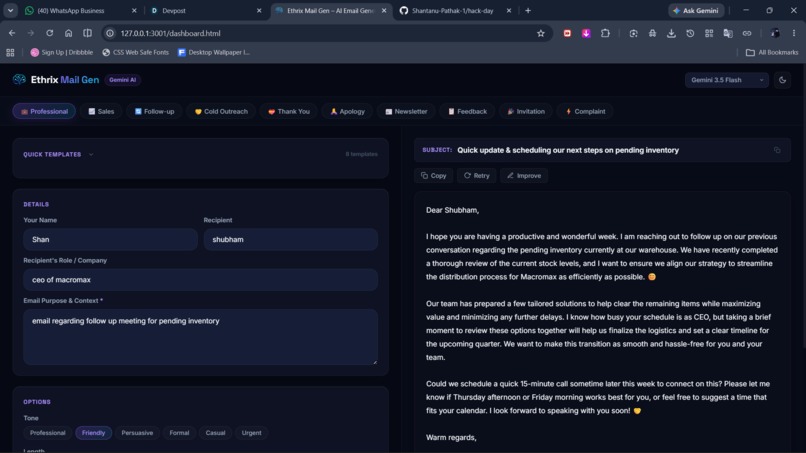This screenshot has height=453, width=806.
Task: Open the Gemini 3.5 Flash model dropdown
Action: [726, 80]
